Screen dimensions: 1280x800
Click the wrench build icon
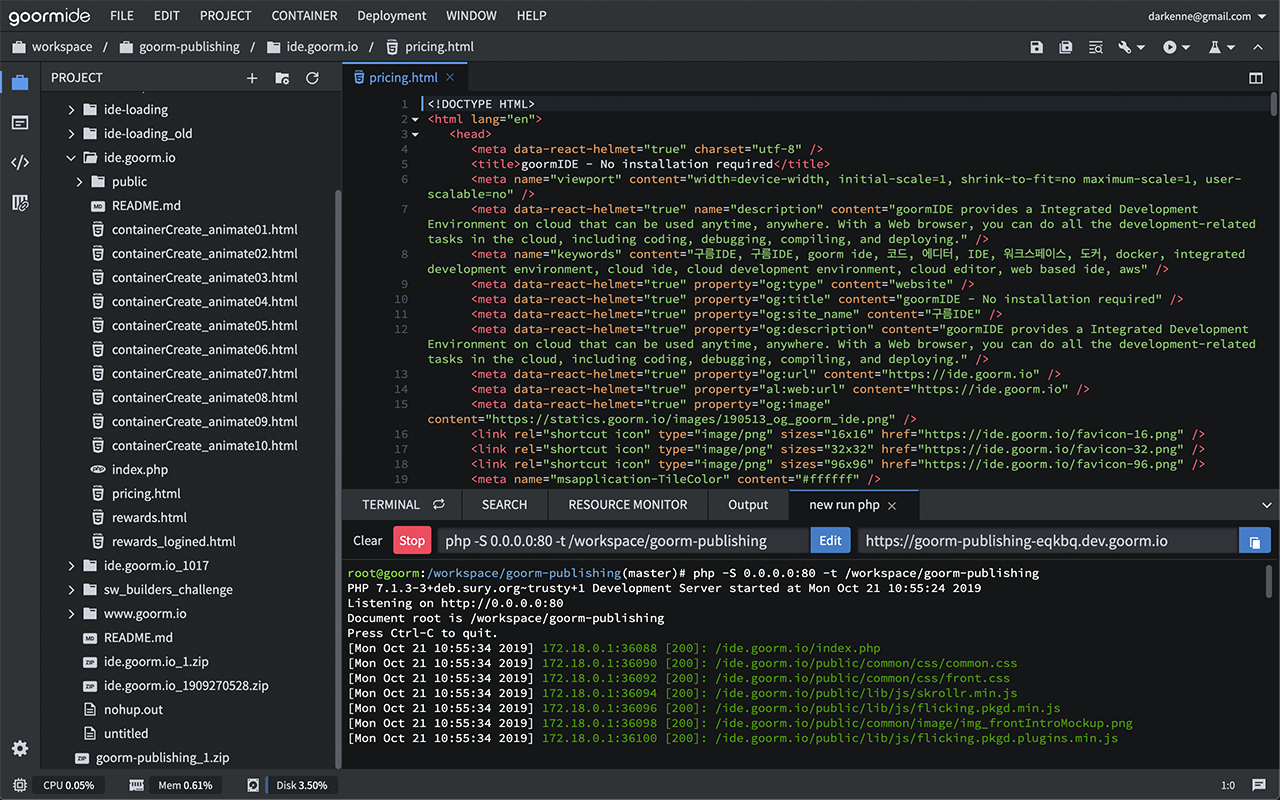coord(1123,46)
